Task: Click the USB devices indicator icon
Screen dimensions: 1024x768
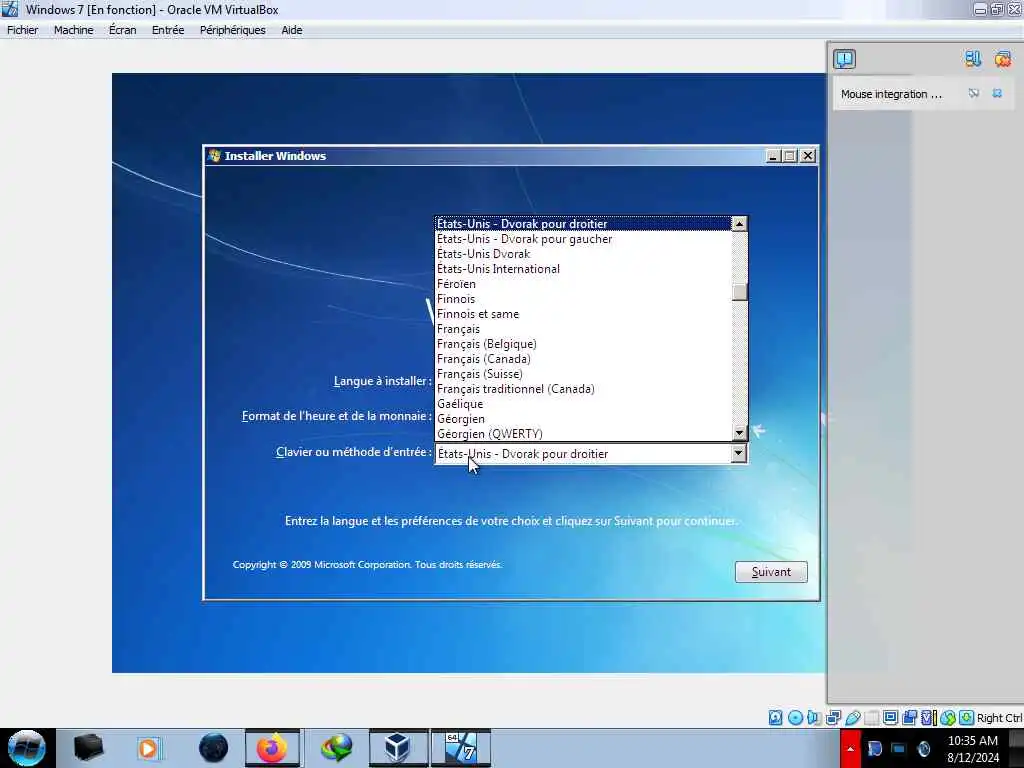Action: [852, 718]
